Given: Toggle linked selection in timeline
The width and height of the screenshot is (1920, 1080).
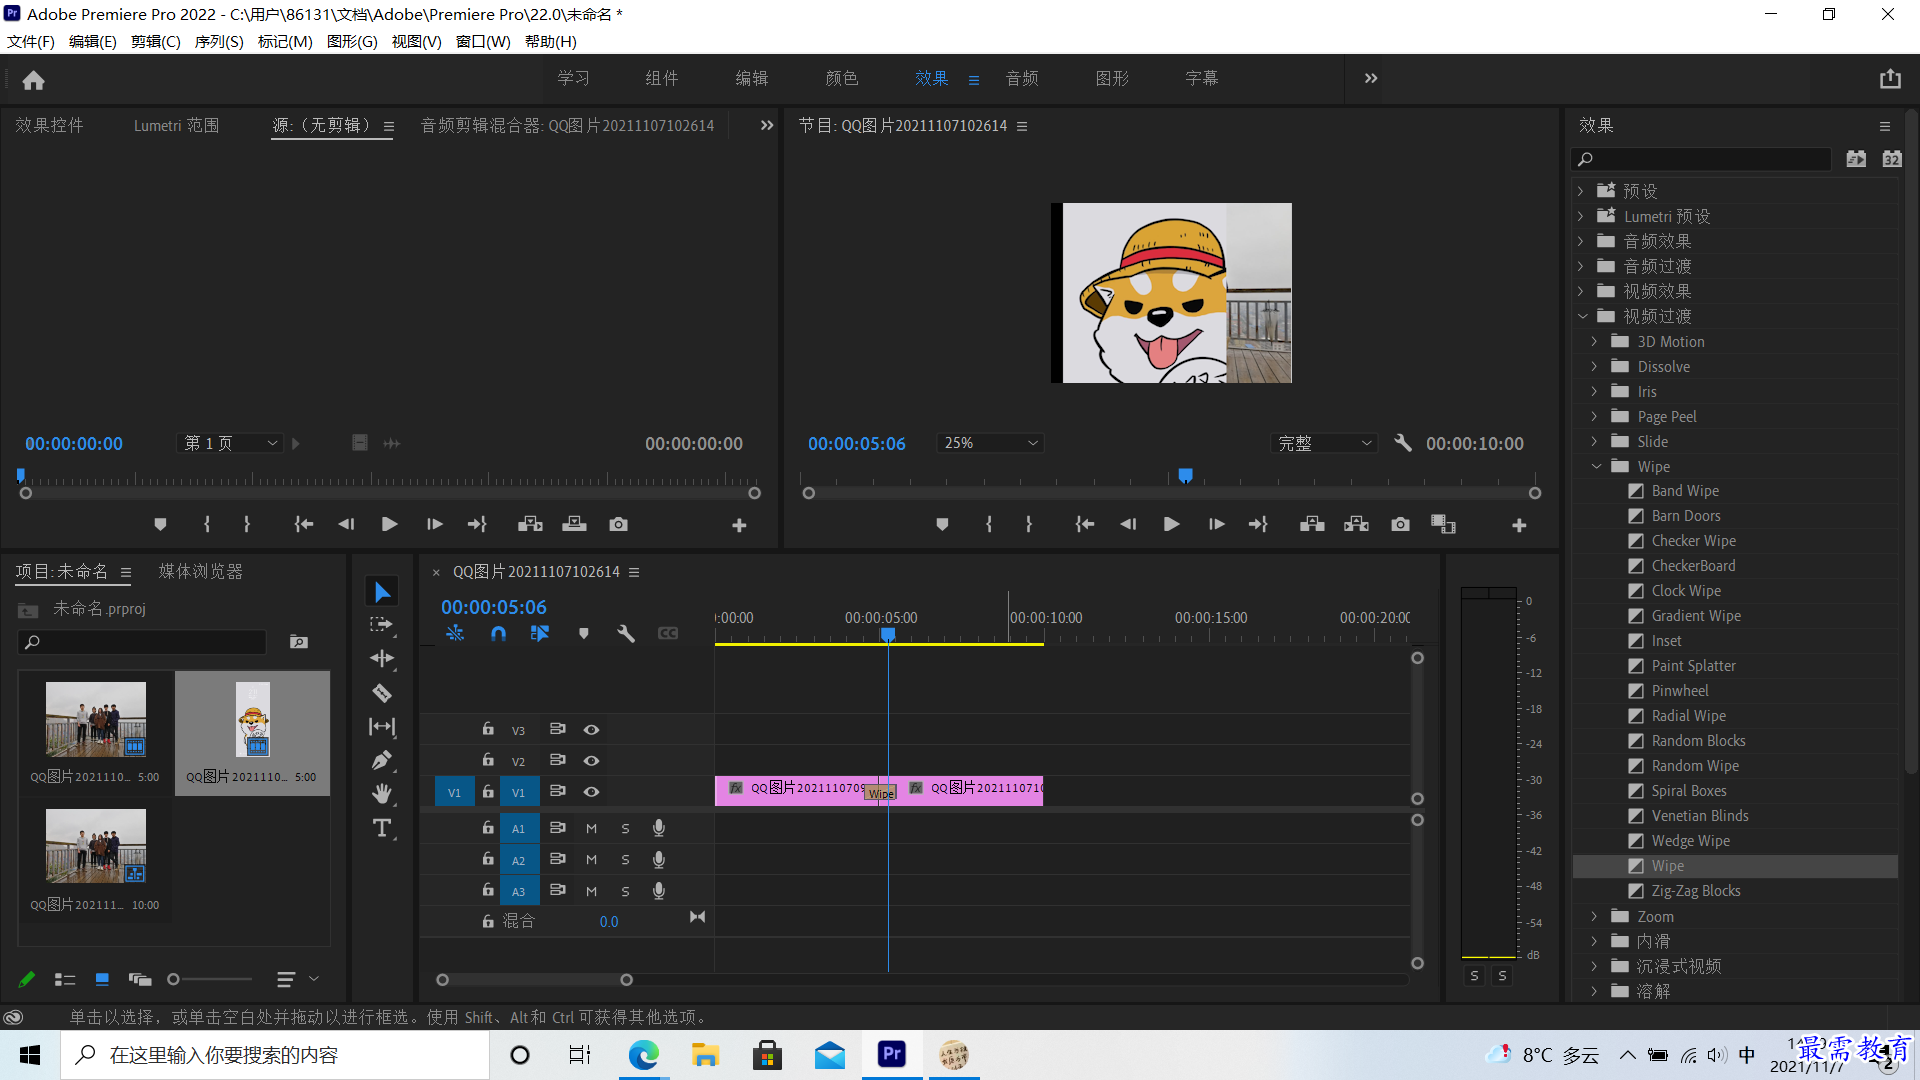Looking at the screenshot, I should (x=540, y=633).
